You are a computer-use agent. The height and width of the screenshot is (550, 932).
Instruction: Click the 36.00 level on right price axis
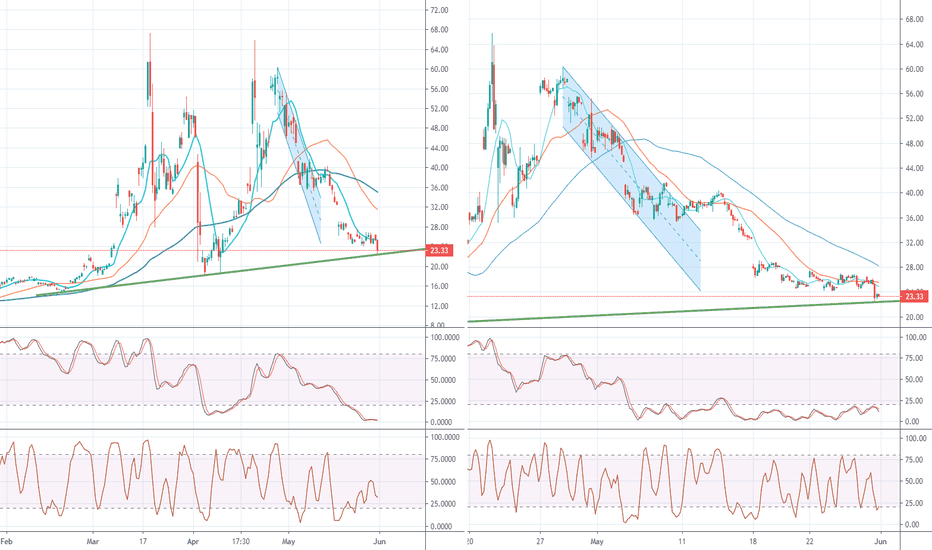(914, 218)
